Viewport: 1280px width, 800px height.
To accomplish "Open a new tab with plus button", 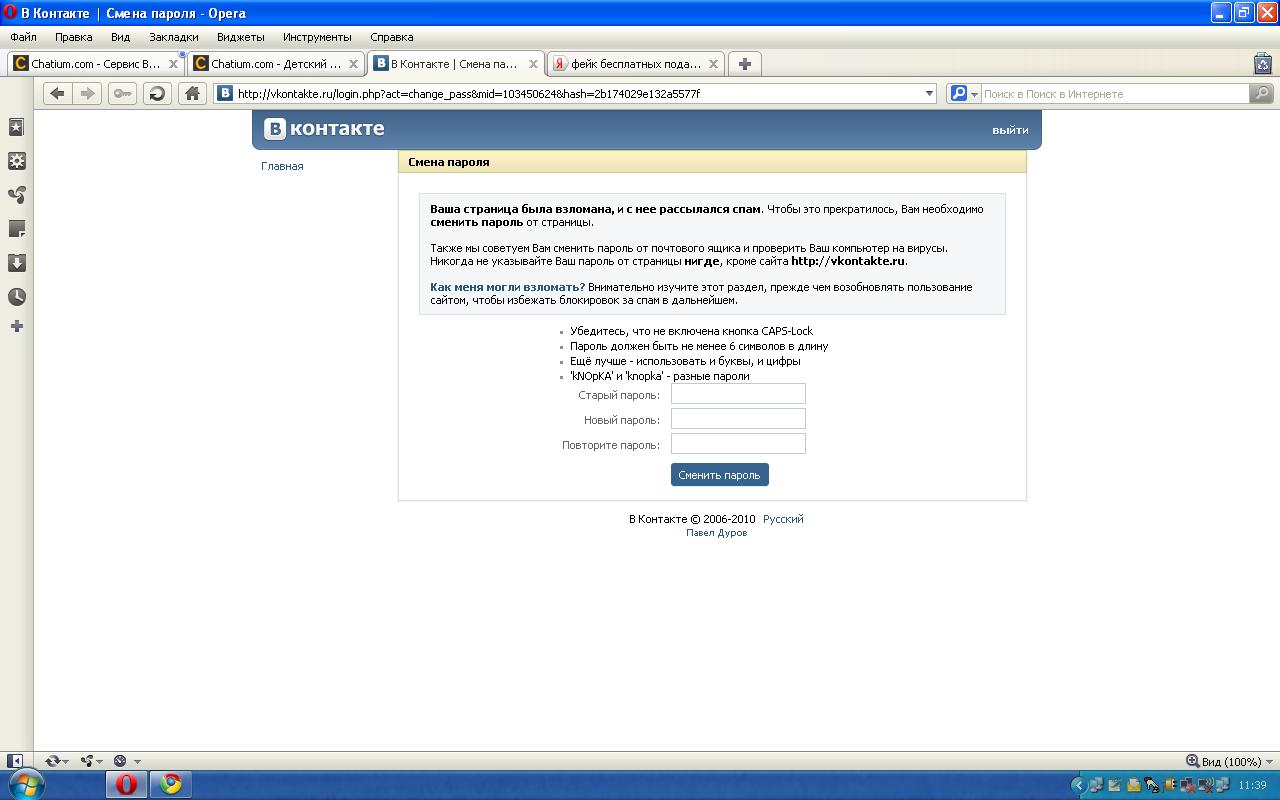I will (x=744, y=64).
